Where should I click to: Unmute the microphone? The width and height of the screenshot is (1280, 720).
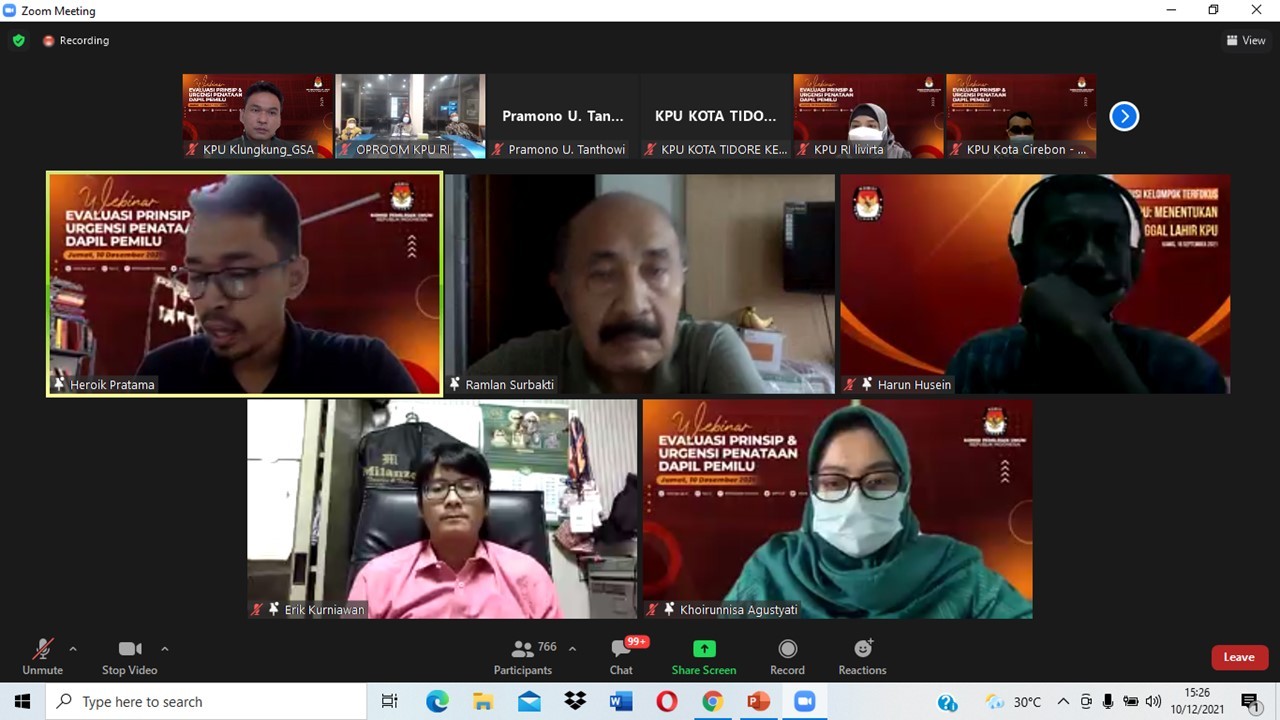(x=42, y=657)
